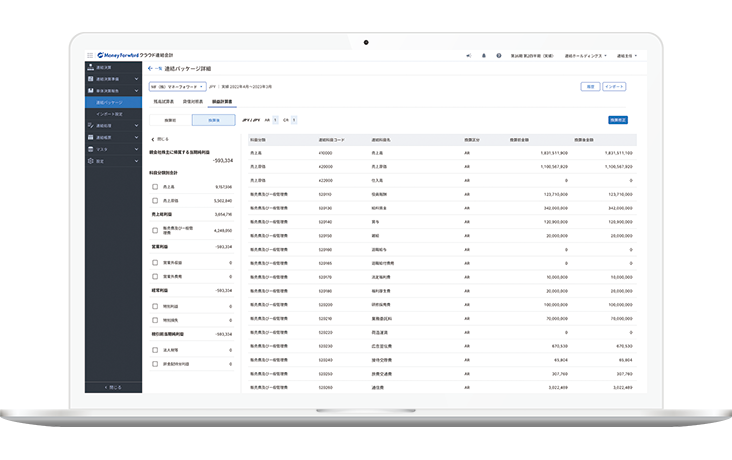Open 連結パッケージ in the sidebar
The height and width of the screenshot is (460, 732).
coord(113,102)
